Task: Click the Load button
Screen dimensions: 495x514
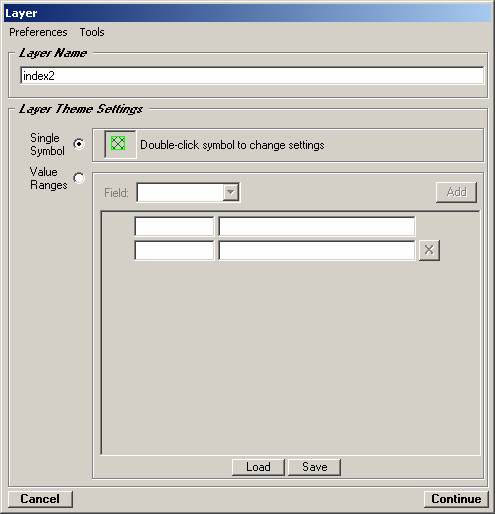Action: click(258, 467)
